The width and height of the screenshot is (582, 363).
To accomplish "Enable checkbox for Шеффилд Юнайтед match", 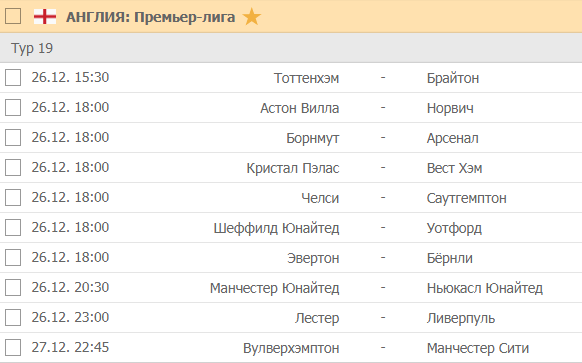I will point(13,228).
